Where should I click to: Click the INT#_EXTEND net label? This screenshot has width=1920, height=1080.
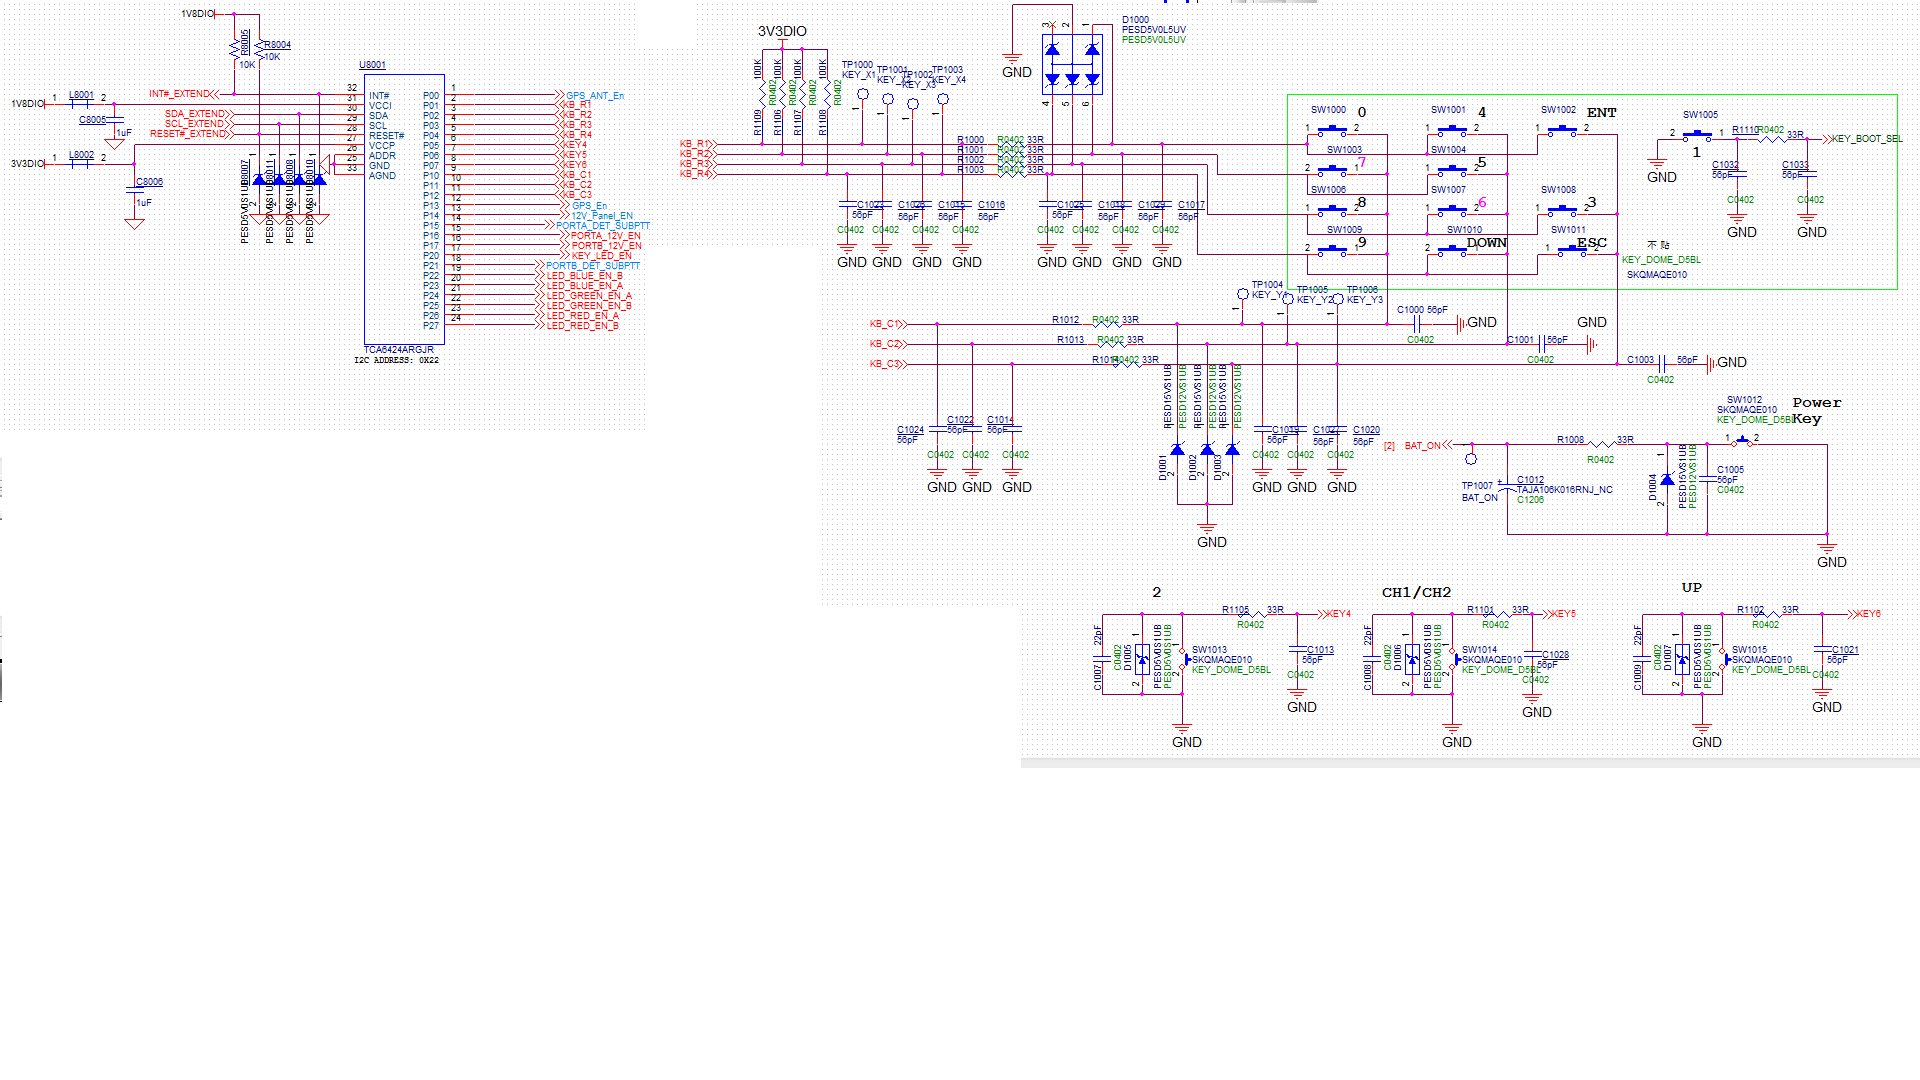[x=180, y=94]
